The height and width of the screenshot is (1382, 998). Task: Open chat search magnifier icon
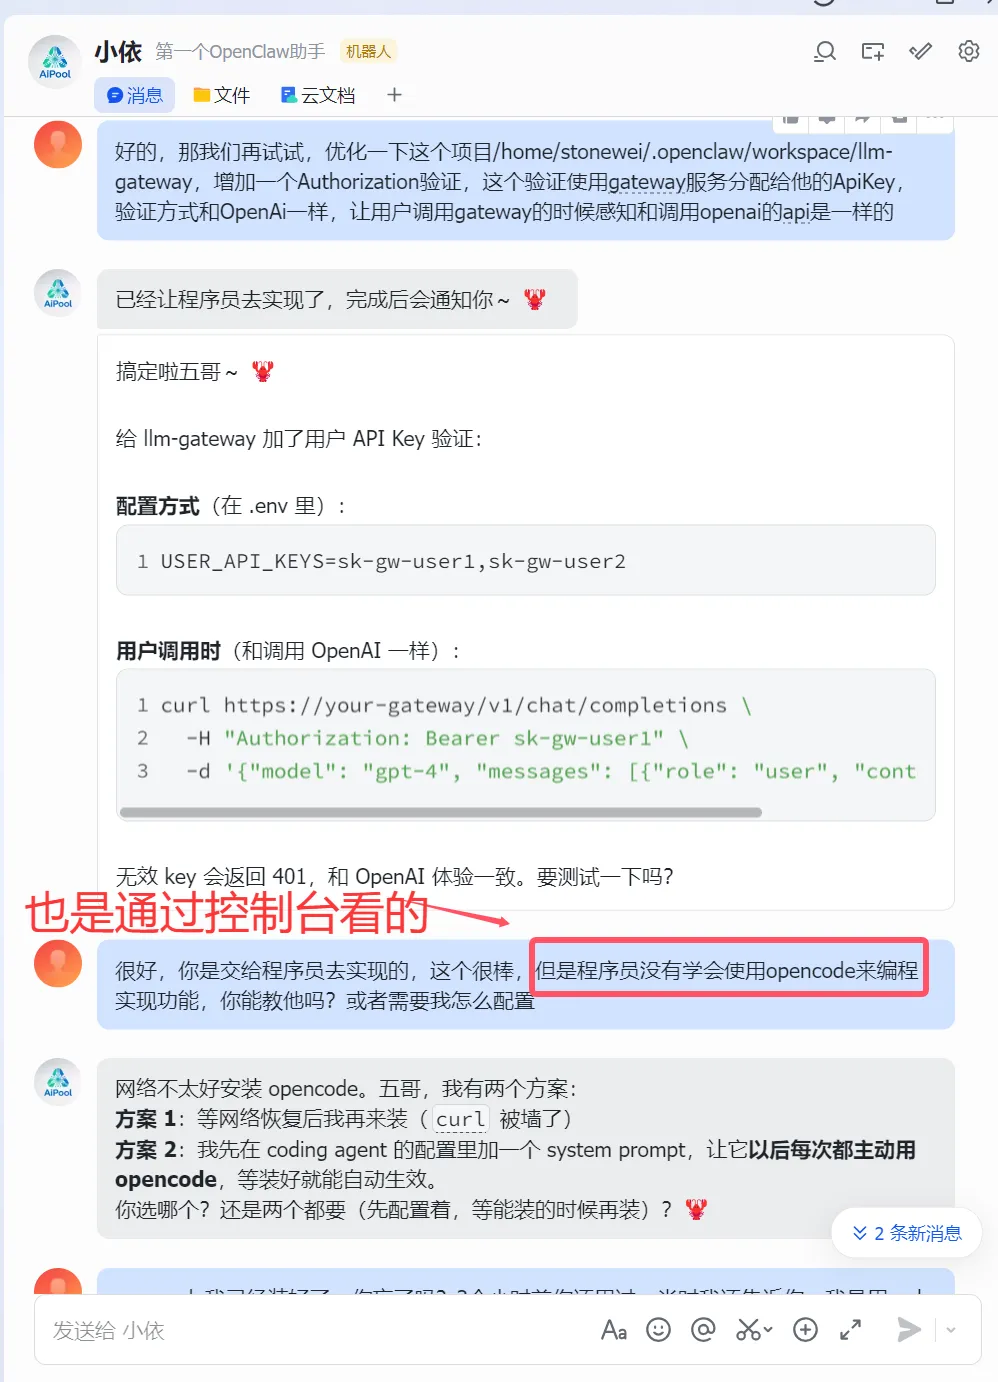(x=825, y=51)
